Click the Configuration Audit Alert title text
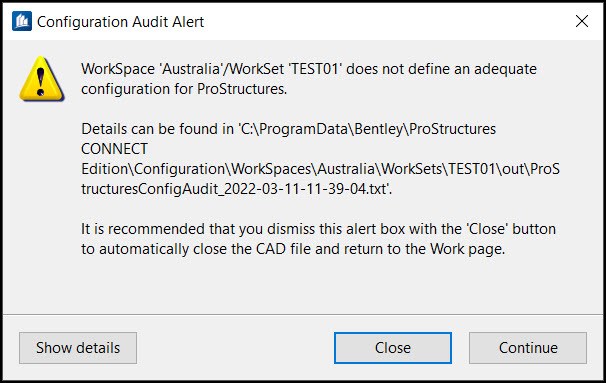The height and width of the screenshot is (383, 606). tap(121, 22)
